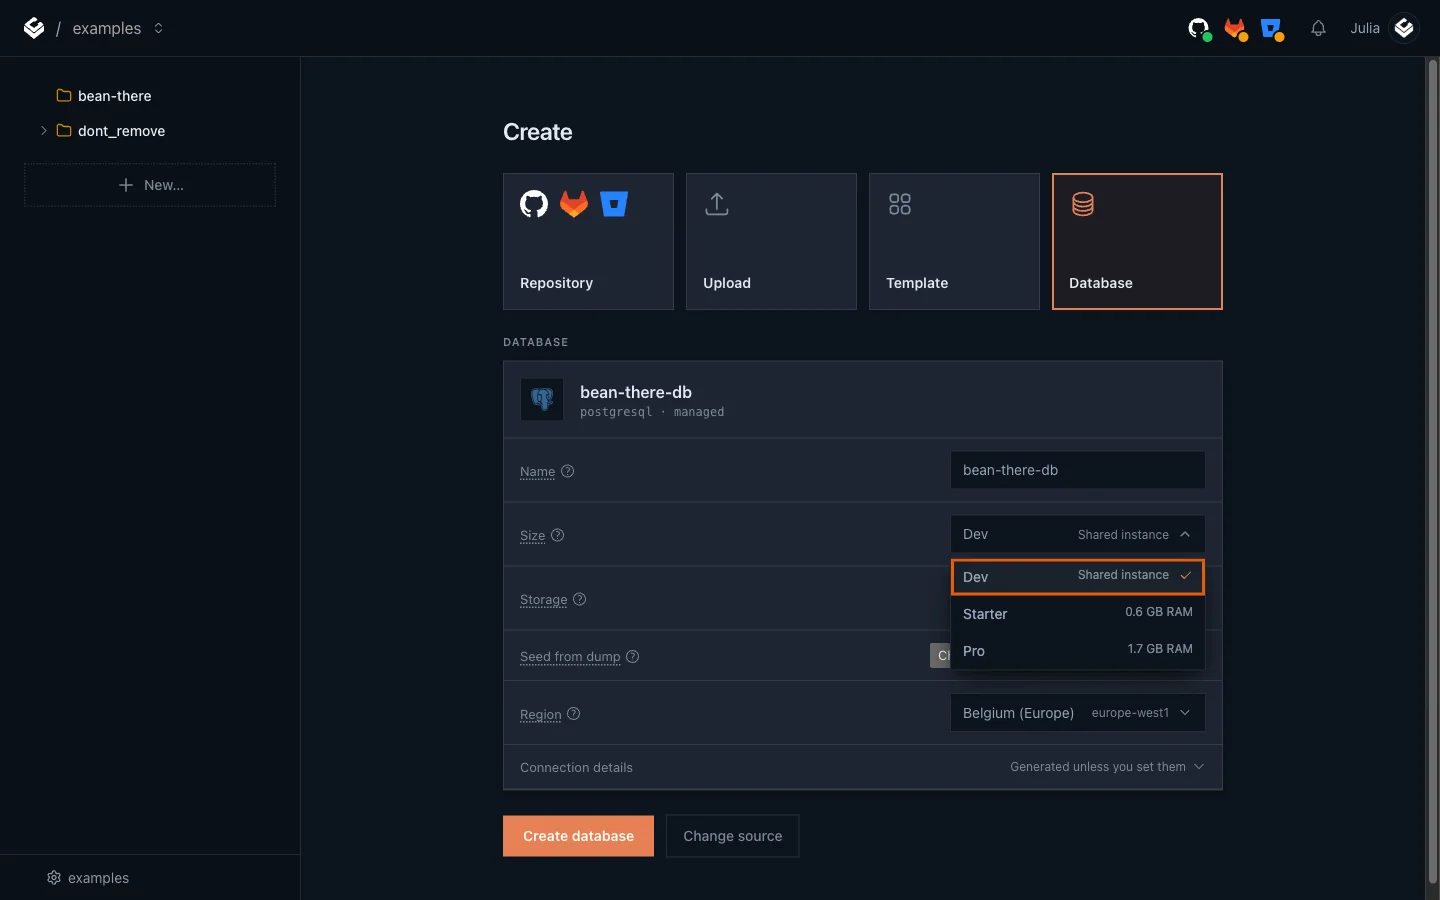Click the Seed from dump label
Screen dimensions: 1440x900
[x=570, y=657]
